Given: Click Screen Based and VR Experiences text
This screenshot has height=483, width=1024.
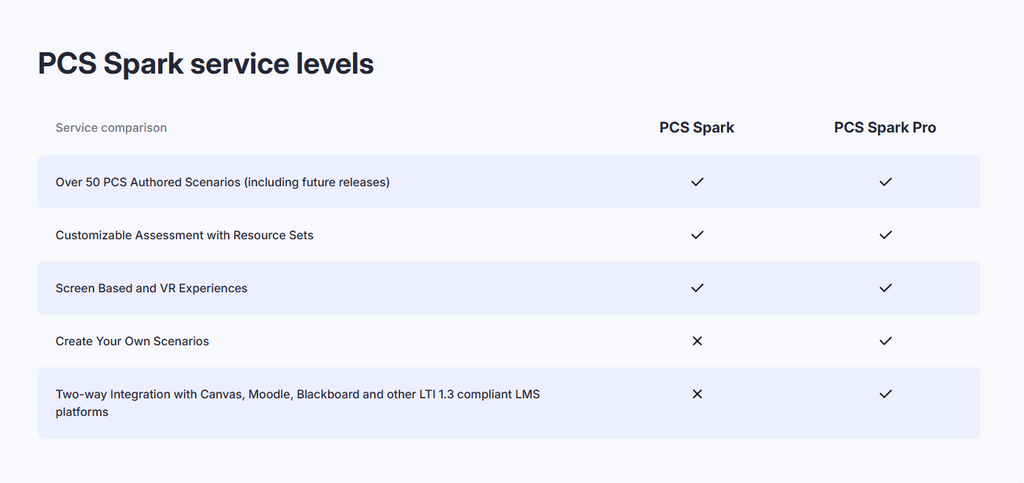Looking at the screenshot, I should (151, 288).
